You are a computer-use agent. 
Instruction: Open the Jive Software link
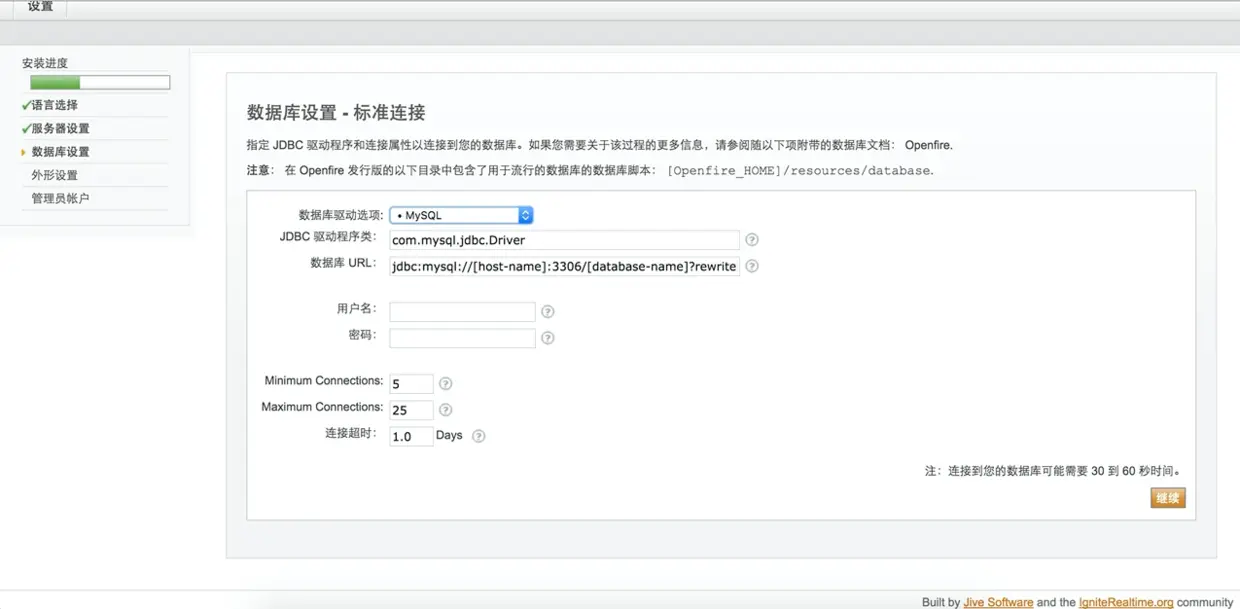[997, 602]
